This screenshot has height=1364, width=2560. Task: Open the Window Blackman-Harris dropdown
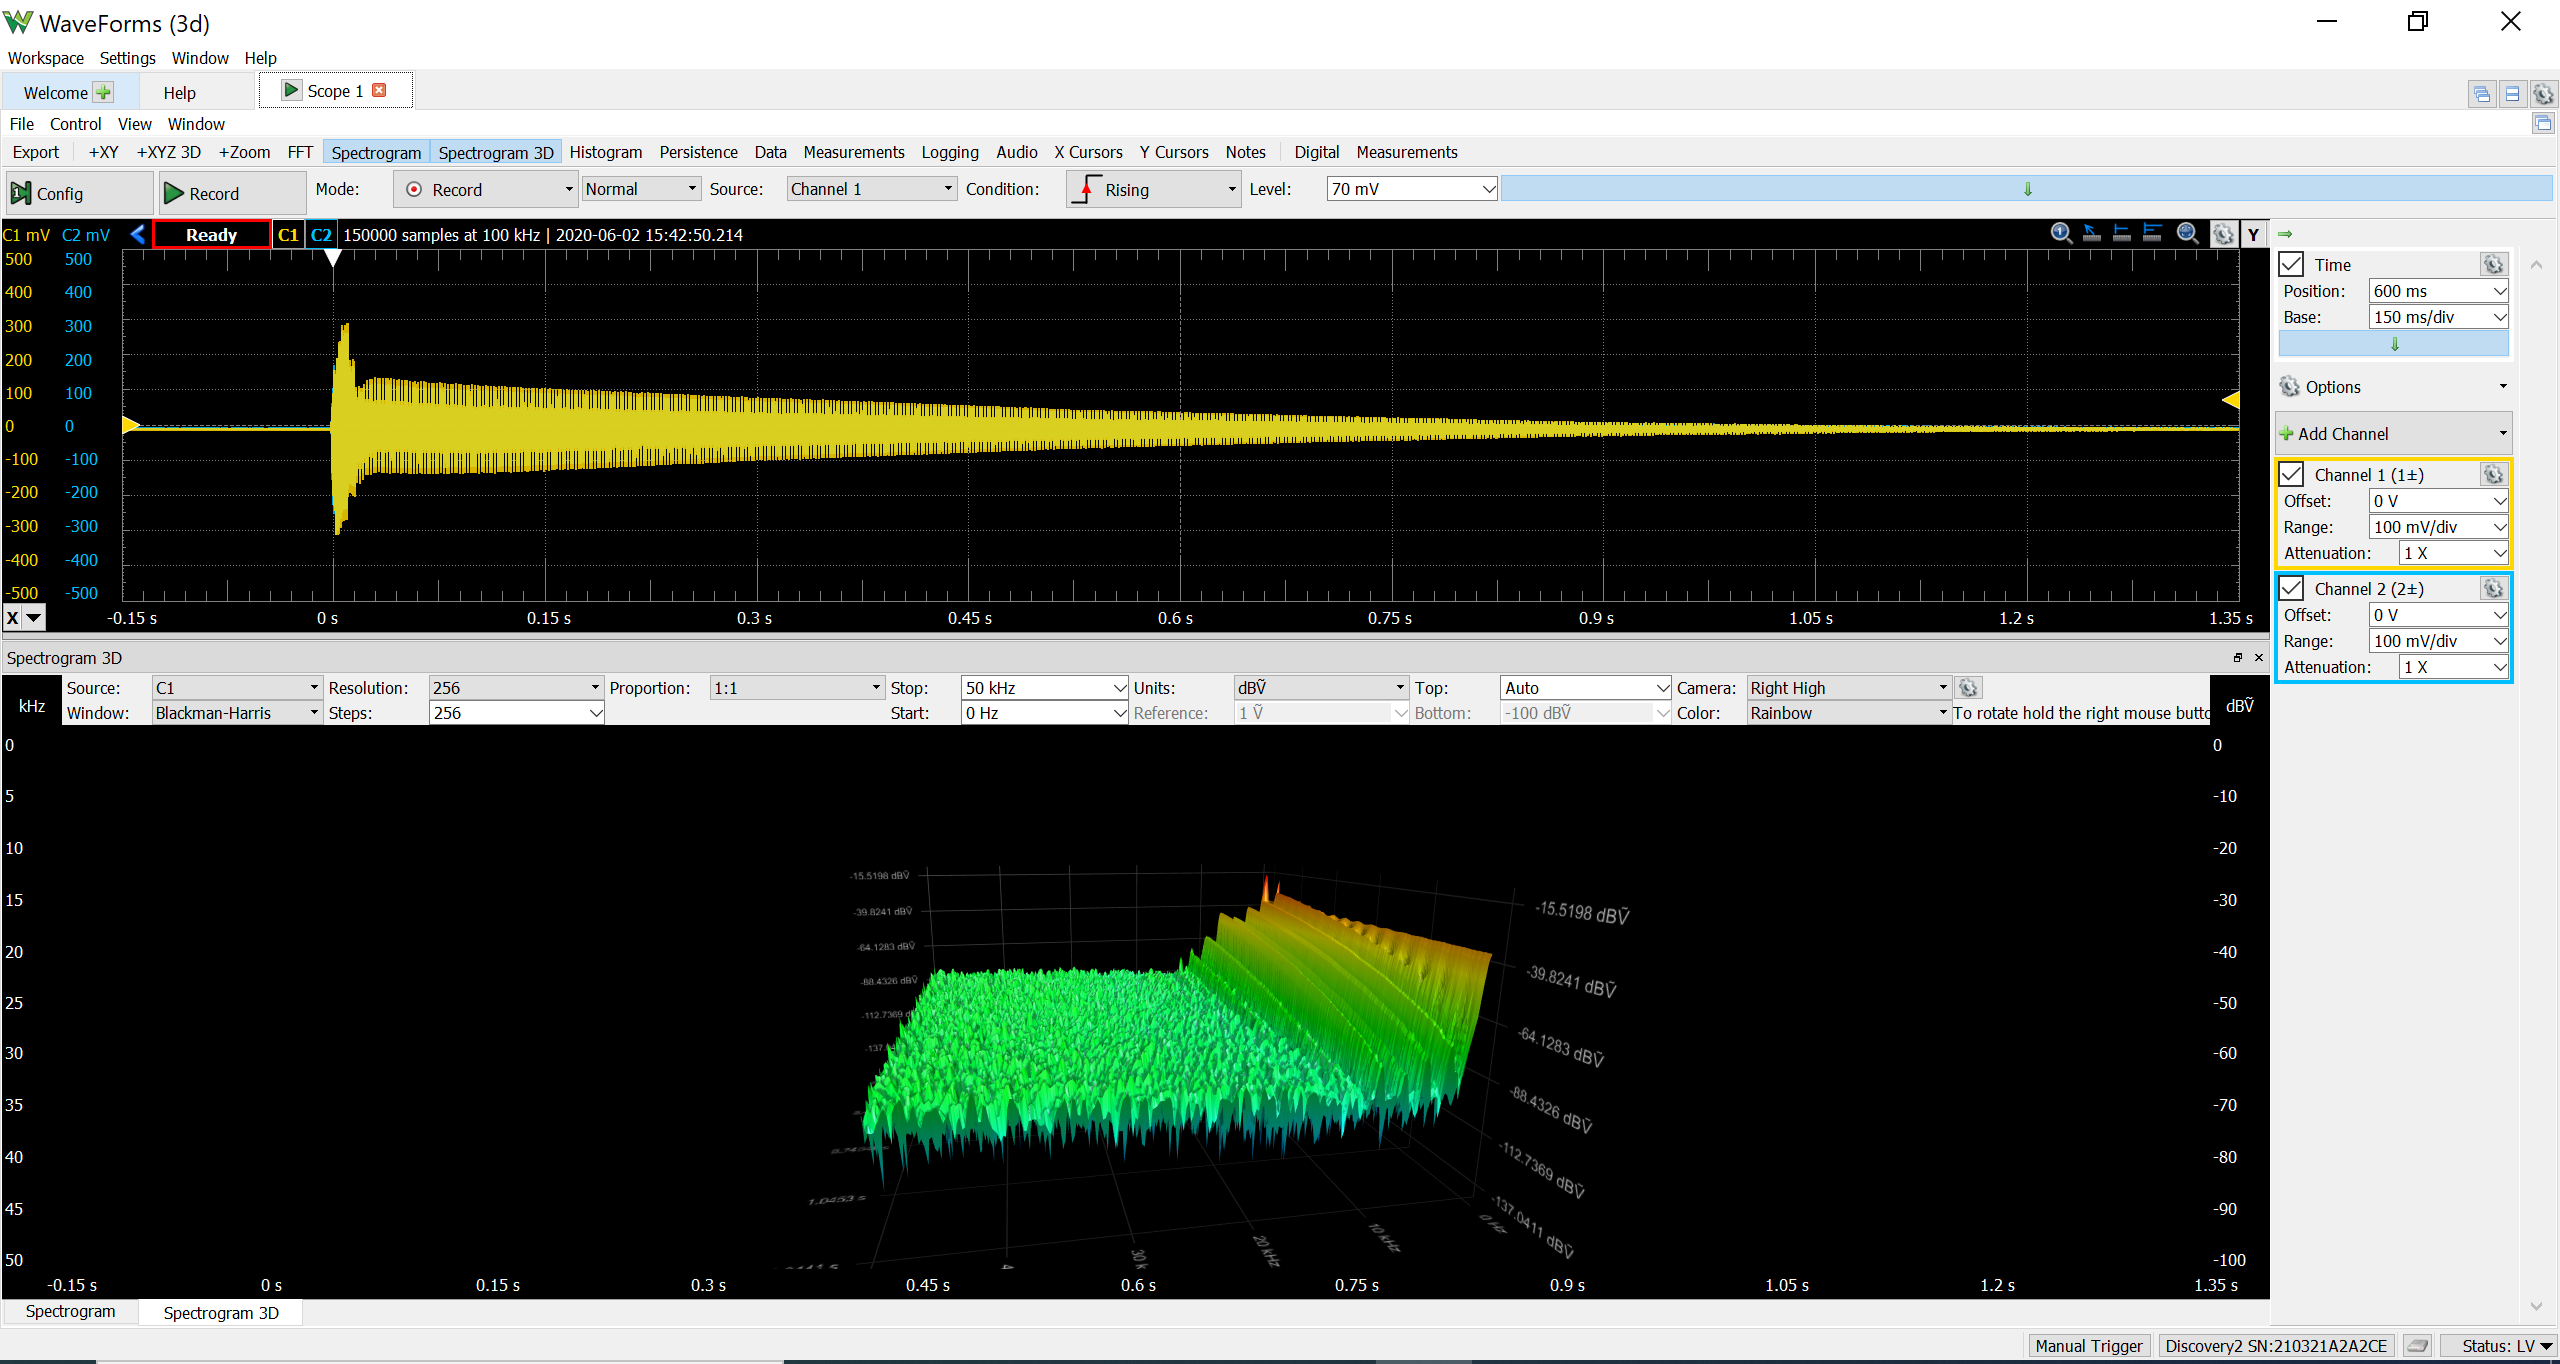(237, 713)
